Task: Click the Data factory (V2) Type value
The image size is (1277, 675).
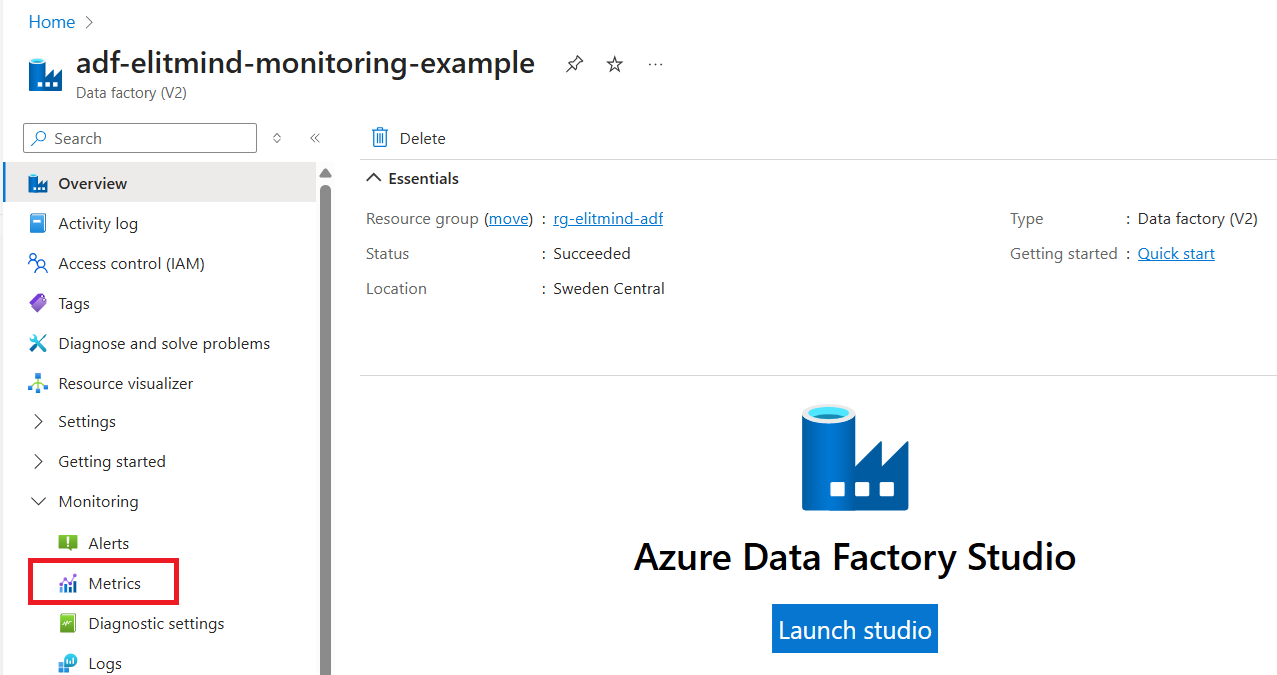Action: [1198, 218]
